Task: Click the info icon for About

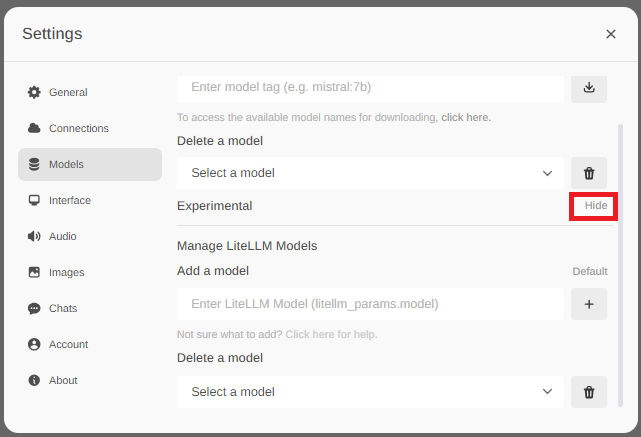Action: point(34,380)
